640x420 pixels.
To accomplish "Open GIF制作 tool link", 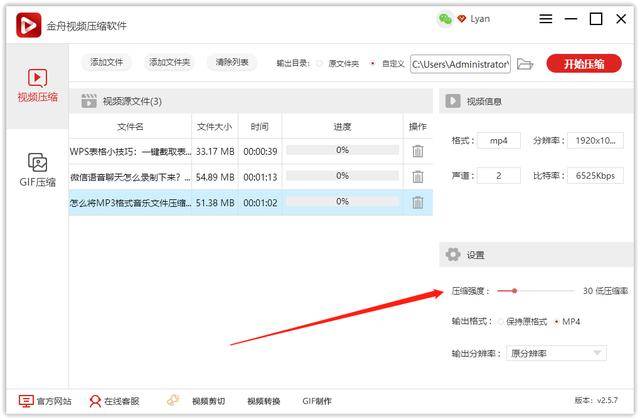I will tap(317, 402).
